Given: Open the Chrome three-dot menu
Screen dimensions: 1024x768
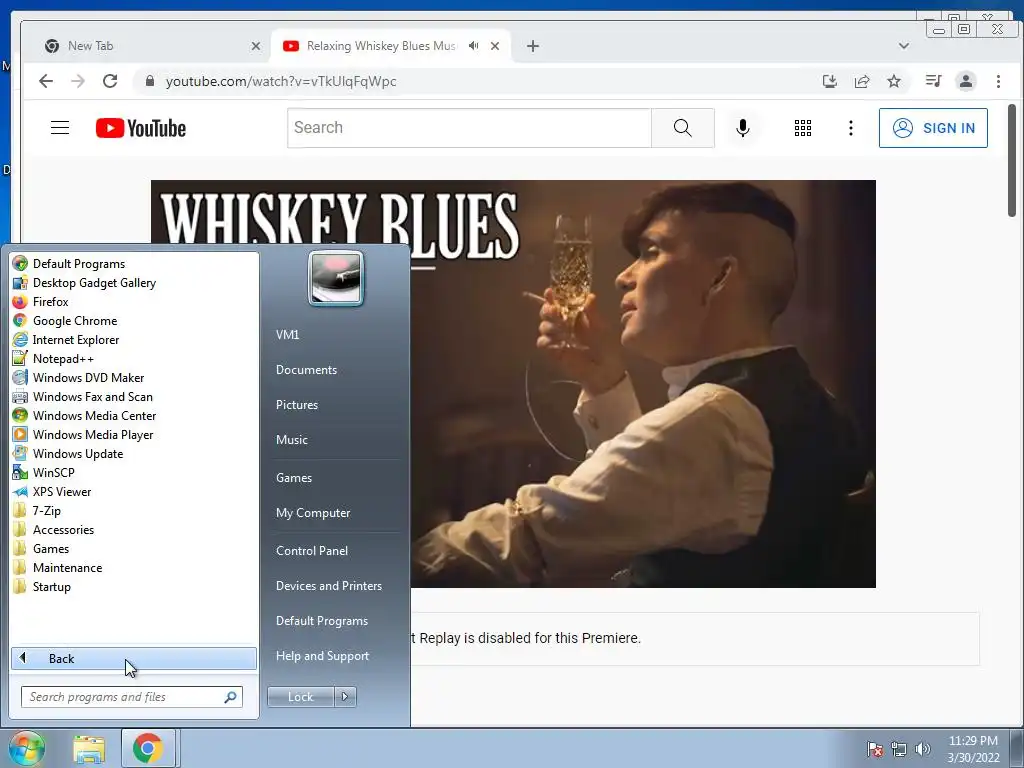Looking at the screenshot, I should pyautogui.click(x=998, y=81).
